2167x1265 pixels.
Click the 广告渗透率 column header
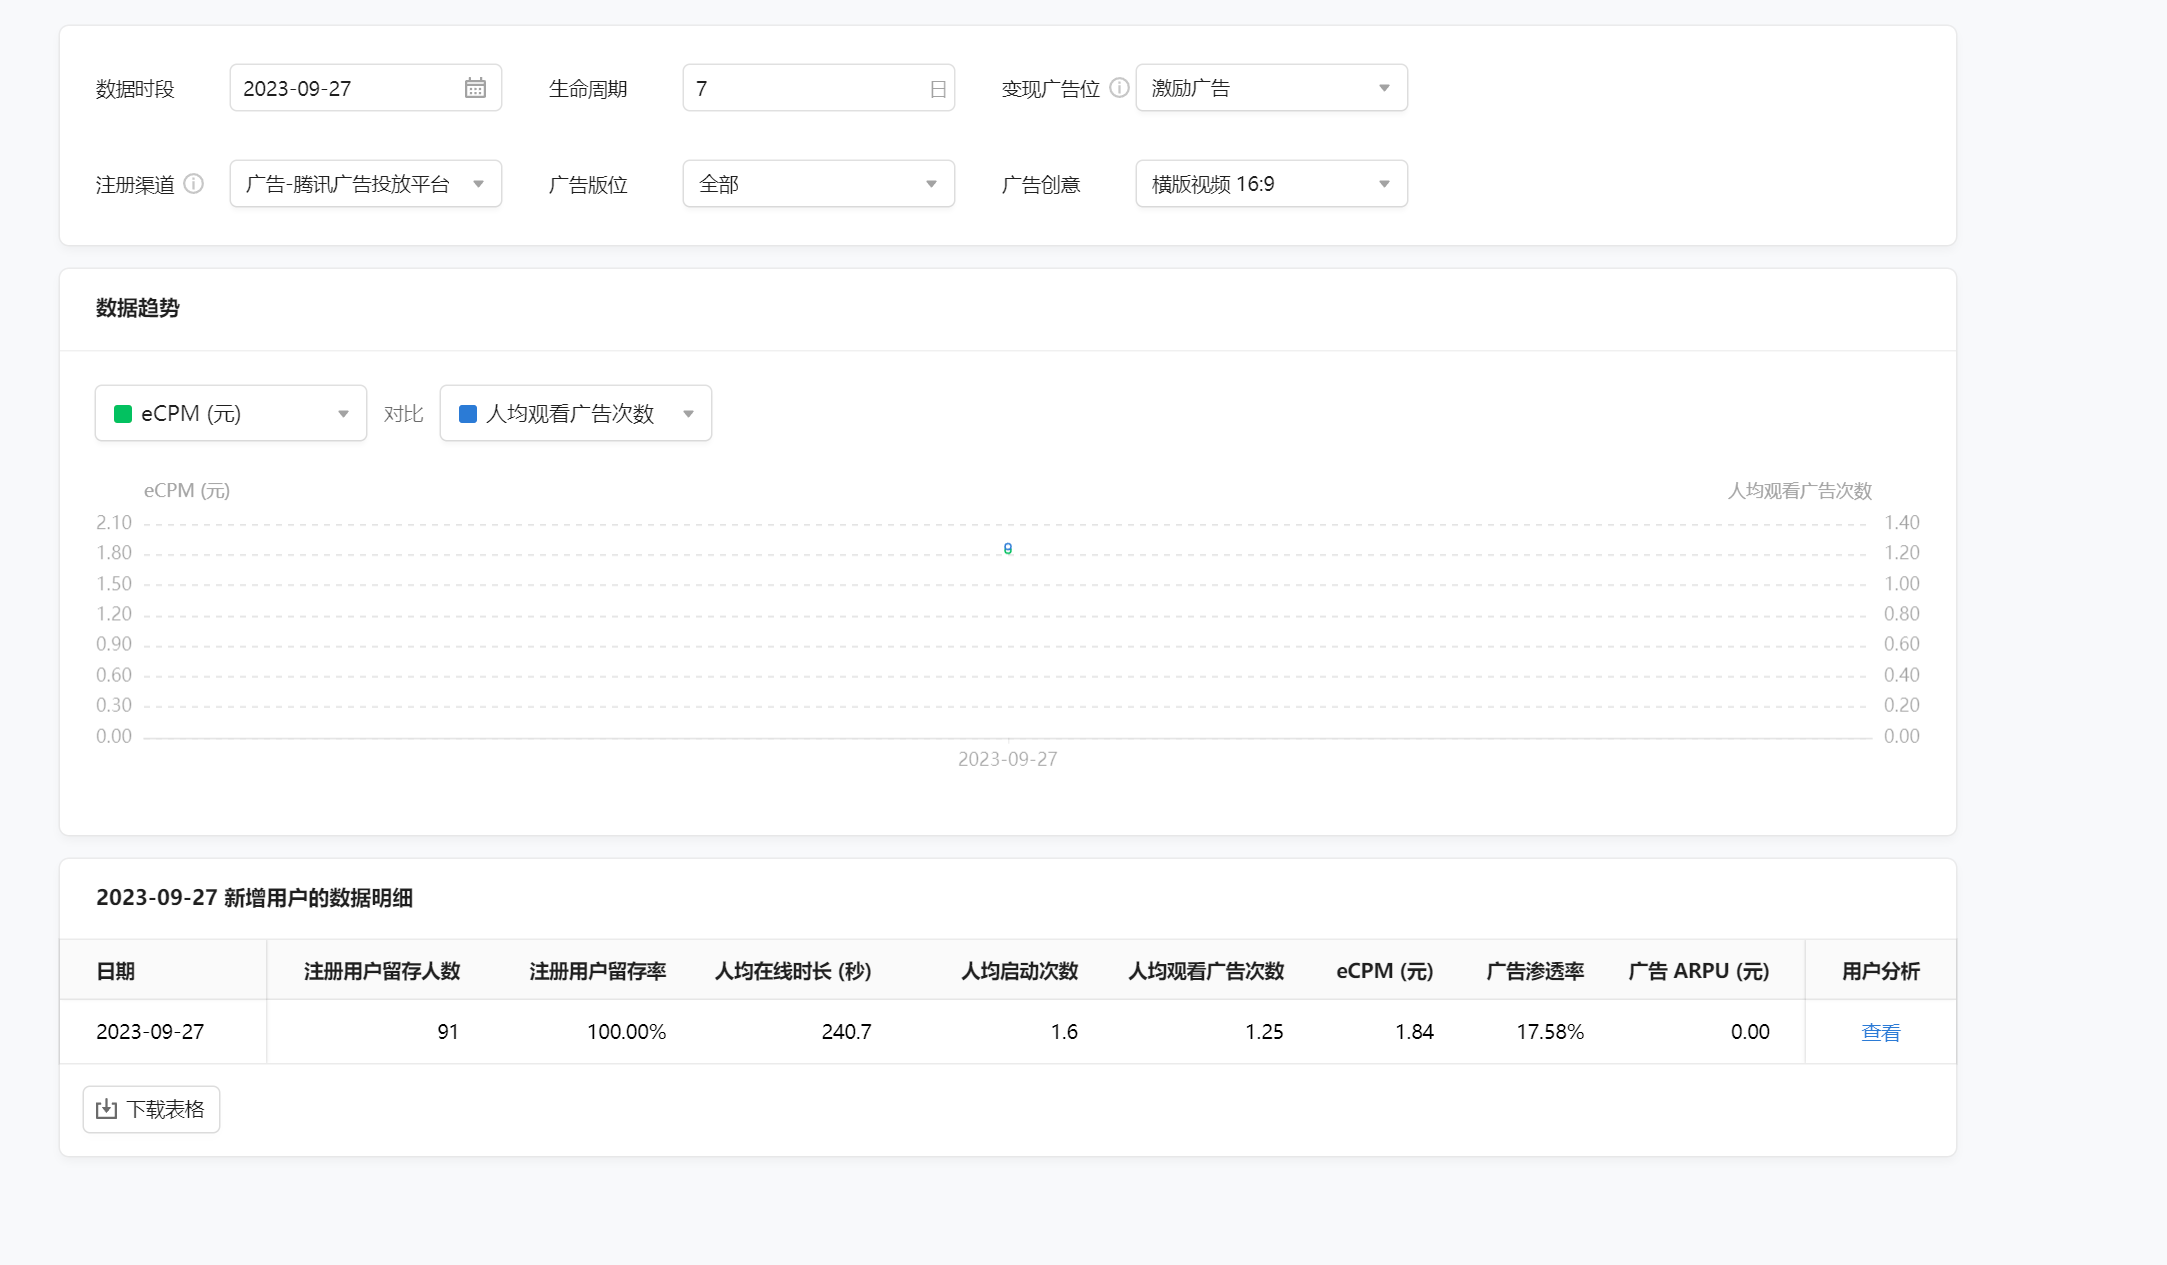pyautogui.click(x=1535, y=971)
